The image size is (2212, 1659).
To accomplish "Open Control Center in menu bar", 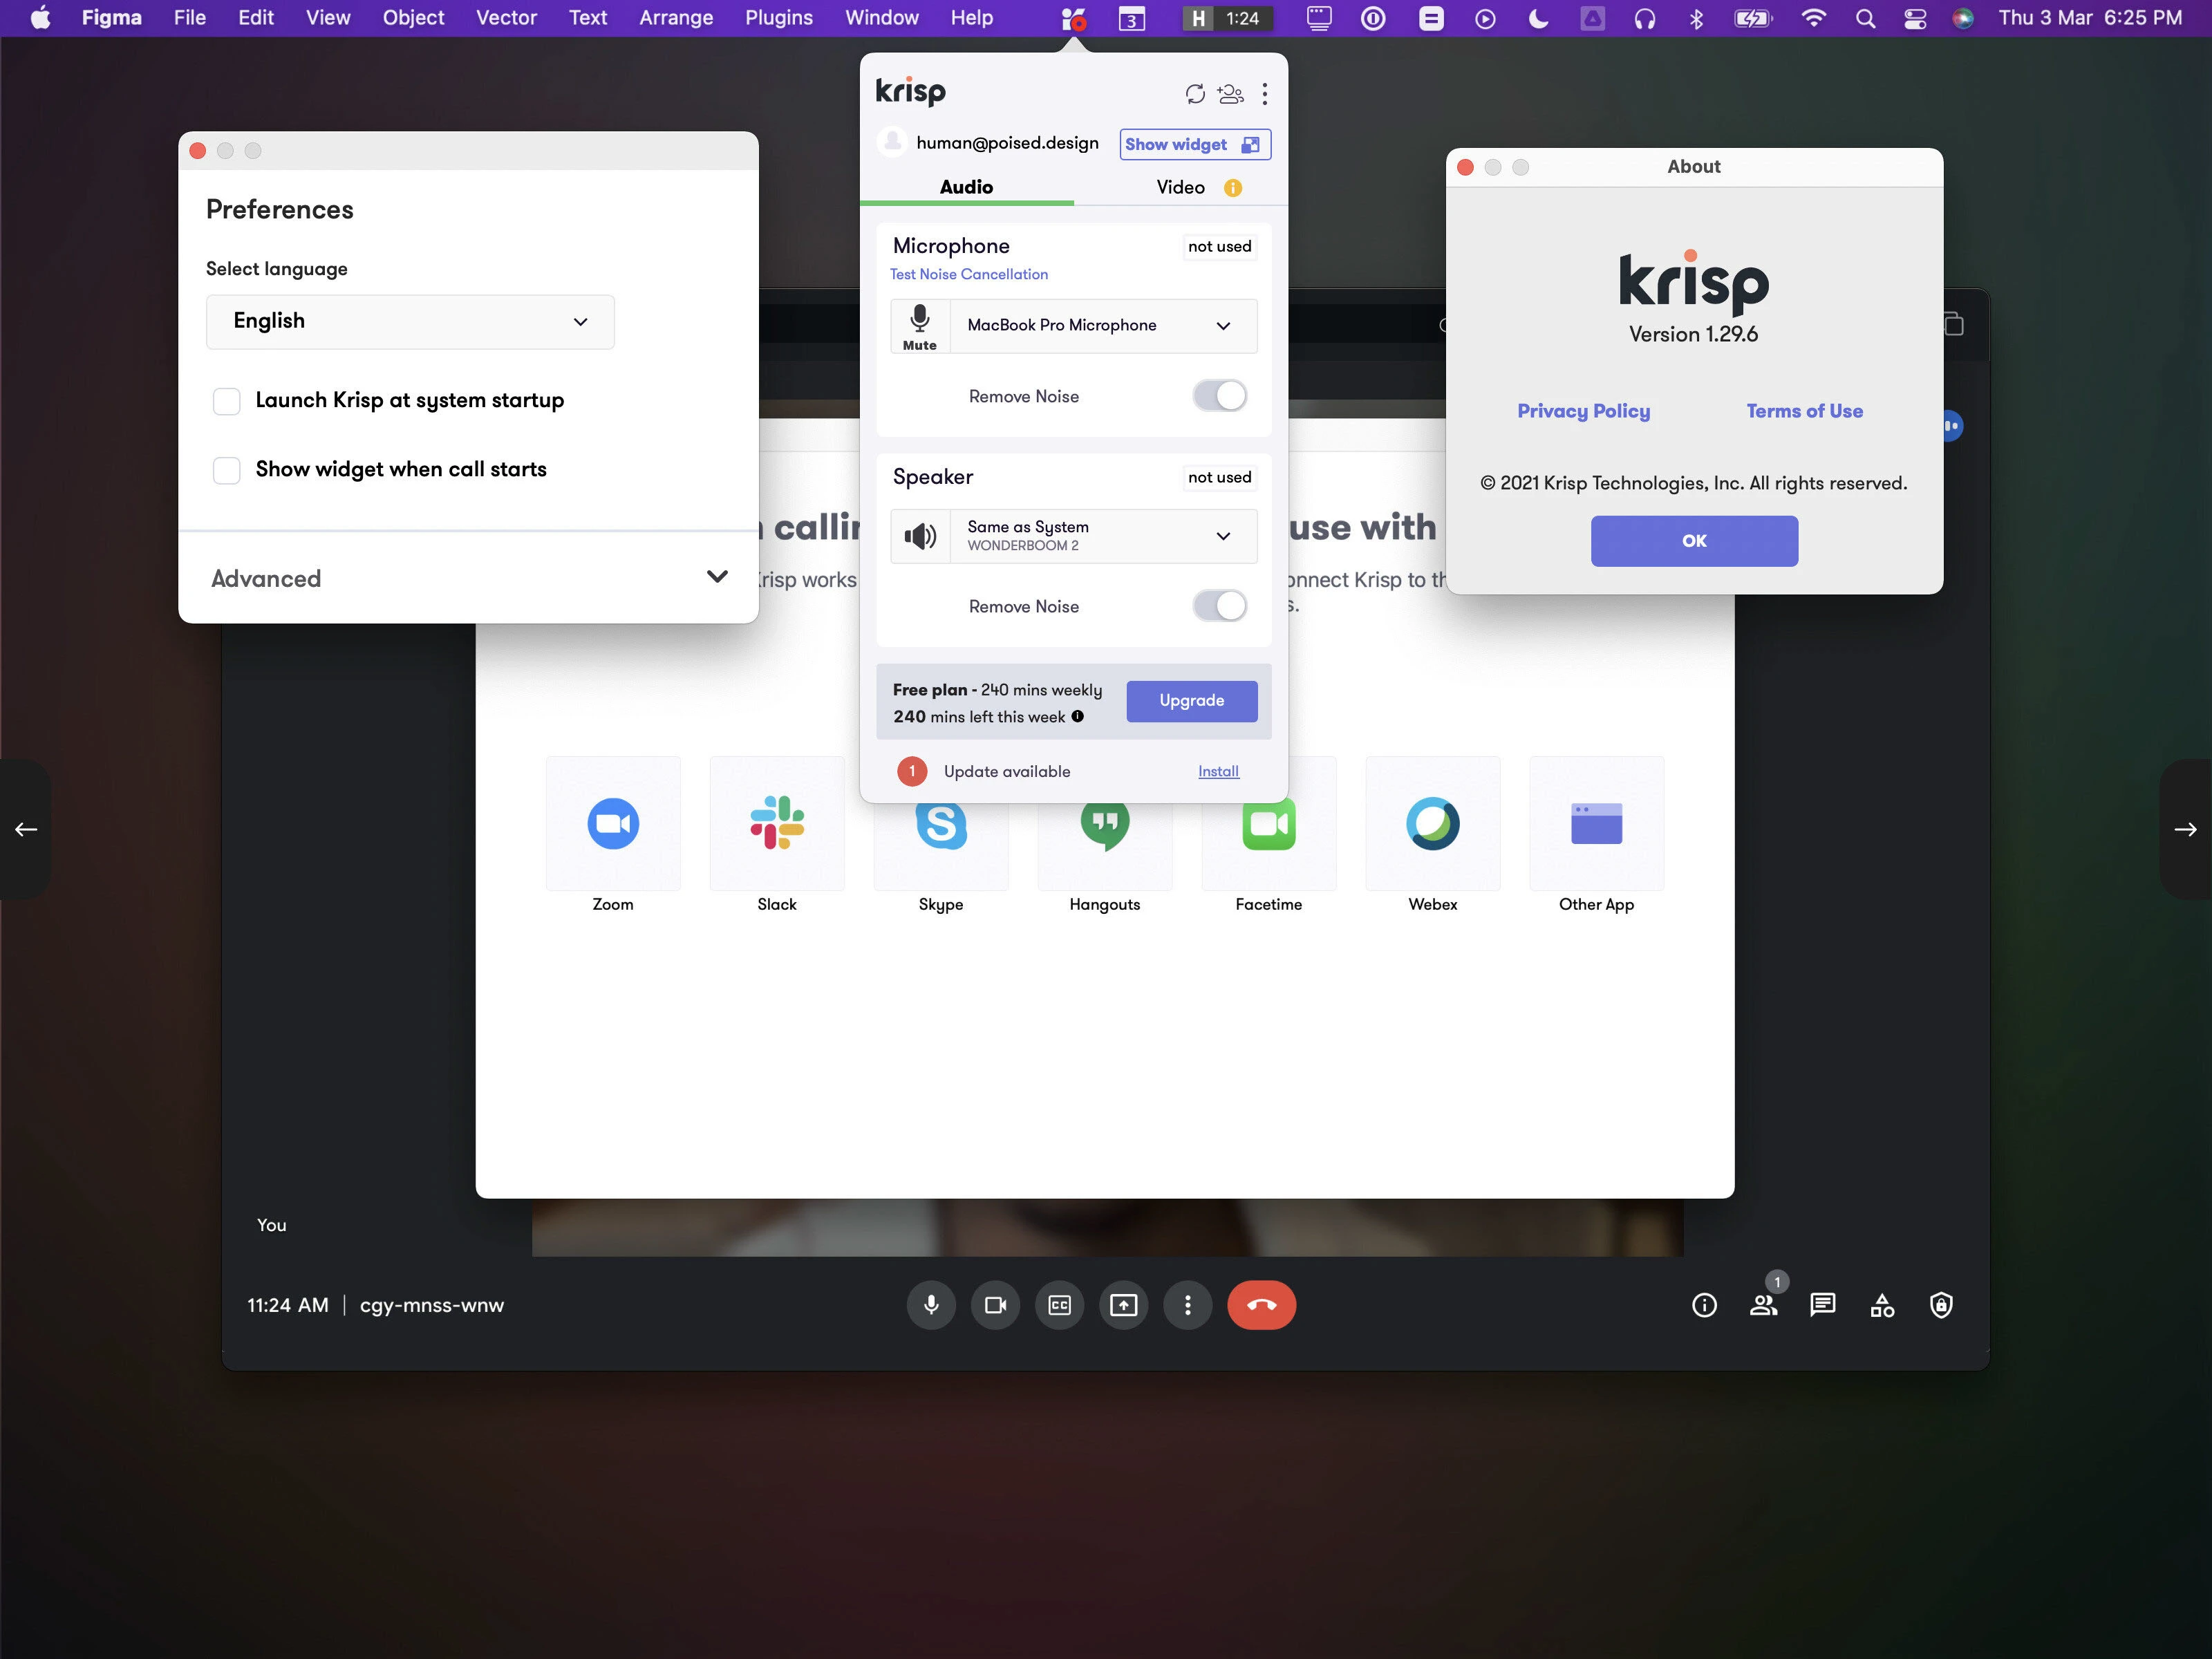I will pyautogui.click(x=1915, y=18).
